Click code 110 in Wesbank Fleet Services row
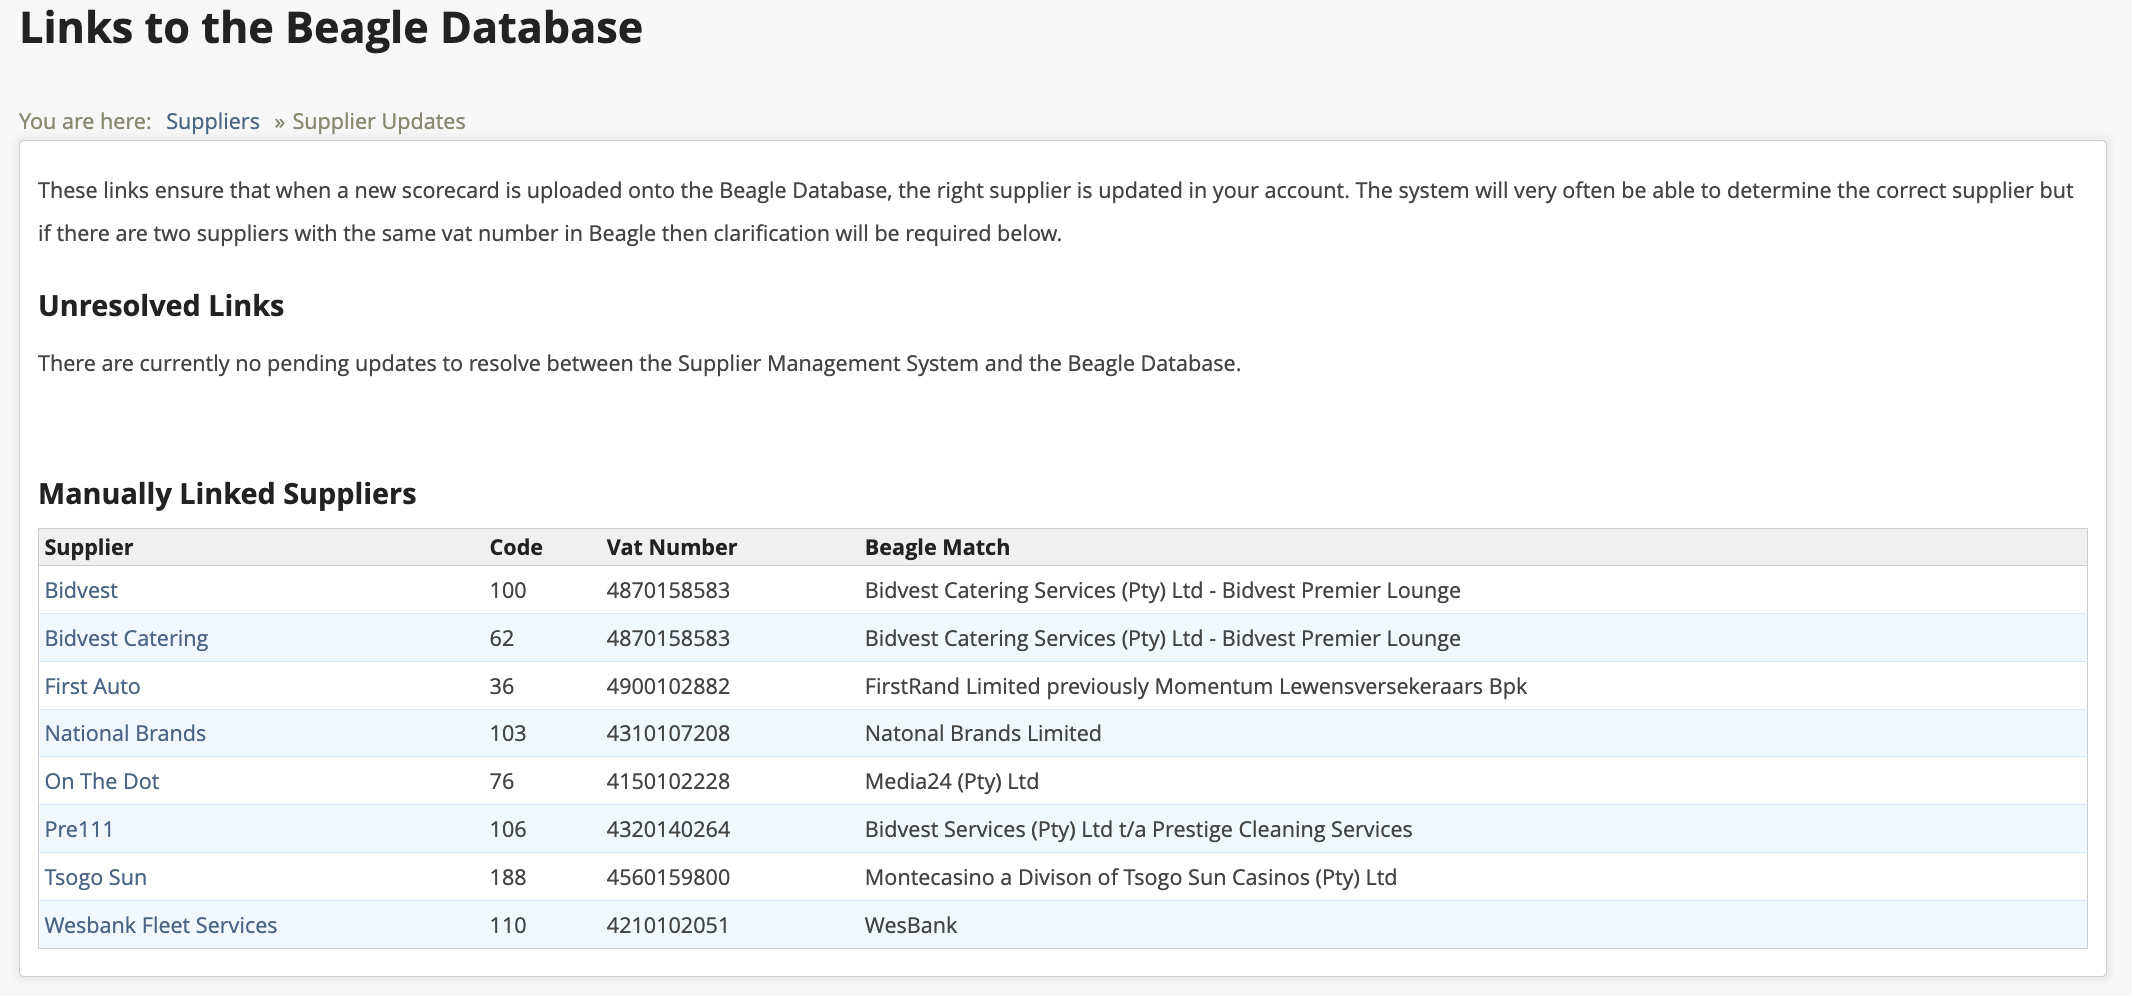 (508, 925)
